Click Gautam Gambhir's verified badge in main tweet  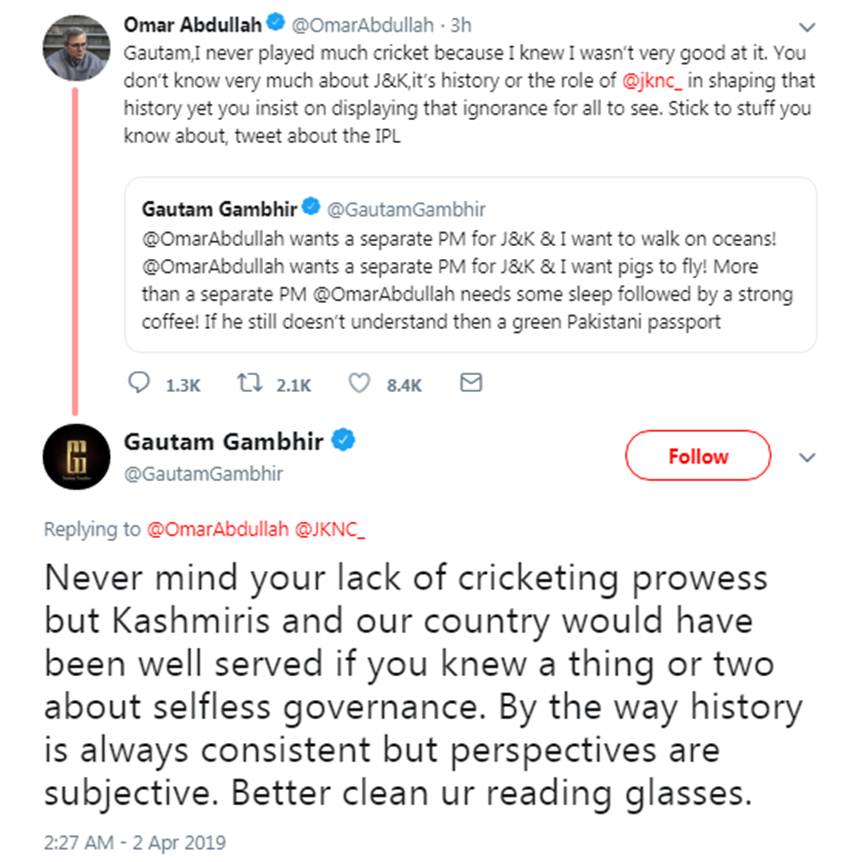[x=343, y=440]
